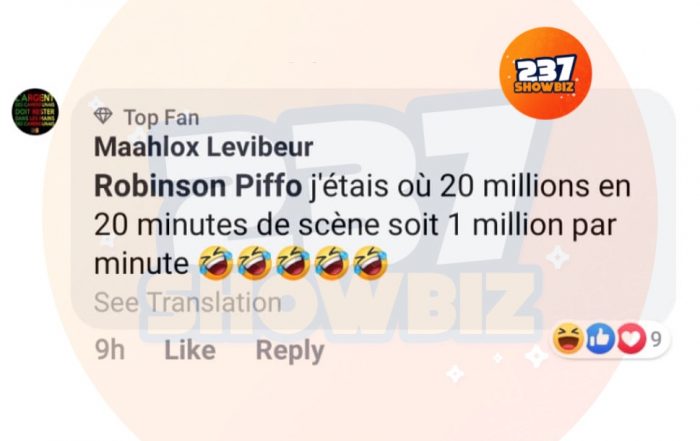
Task: Click the 9h comment timestamp
Action: coord(110,350)
